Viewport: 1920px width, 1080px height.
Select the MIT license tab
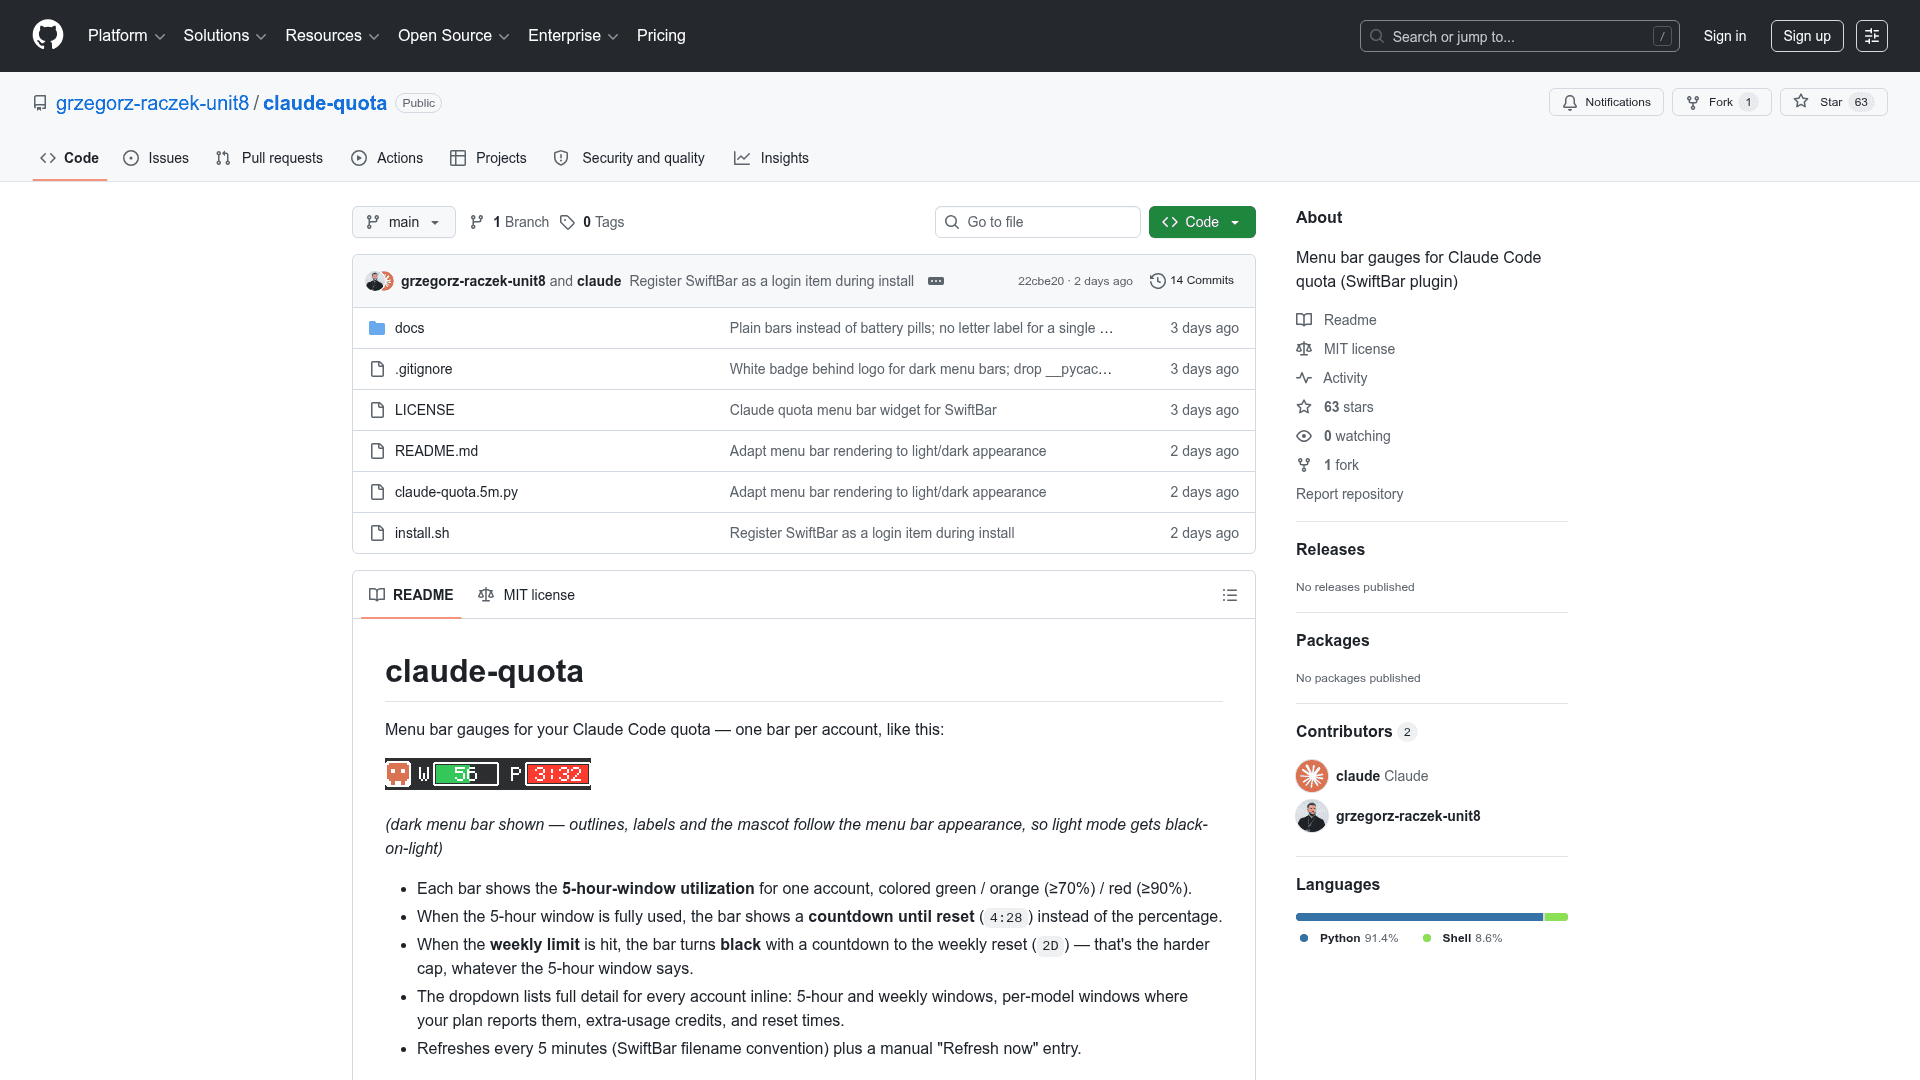[x=526, y=595]
